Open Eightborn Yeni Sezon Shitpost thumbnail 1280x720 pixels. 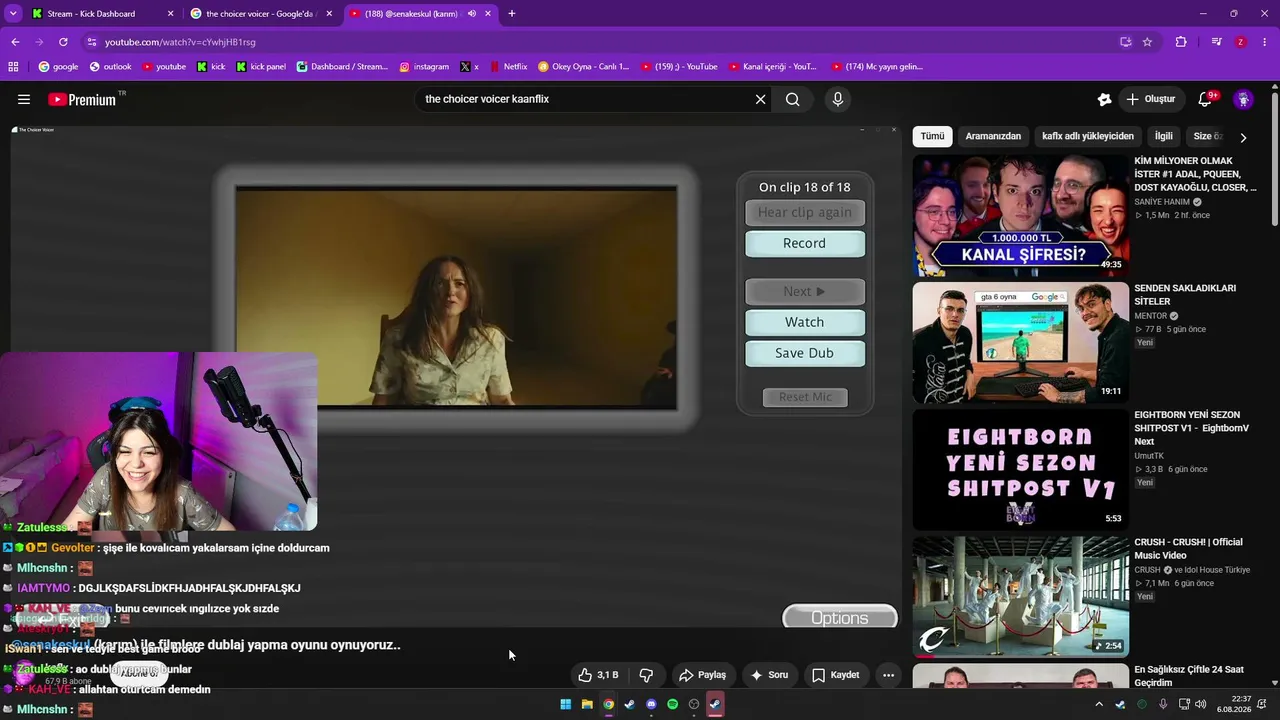(1021, 470)
